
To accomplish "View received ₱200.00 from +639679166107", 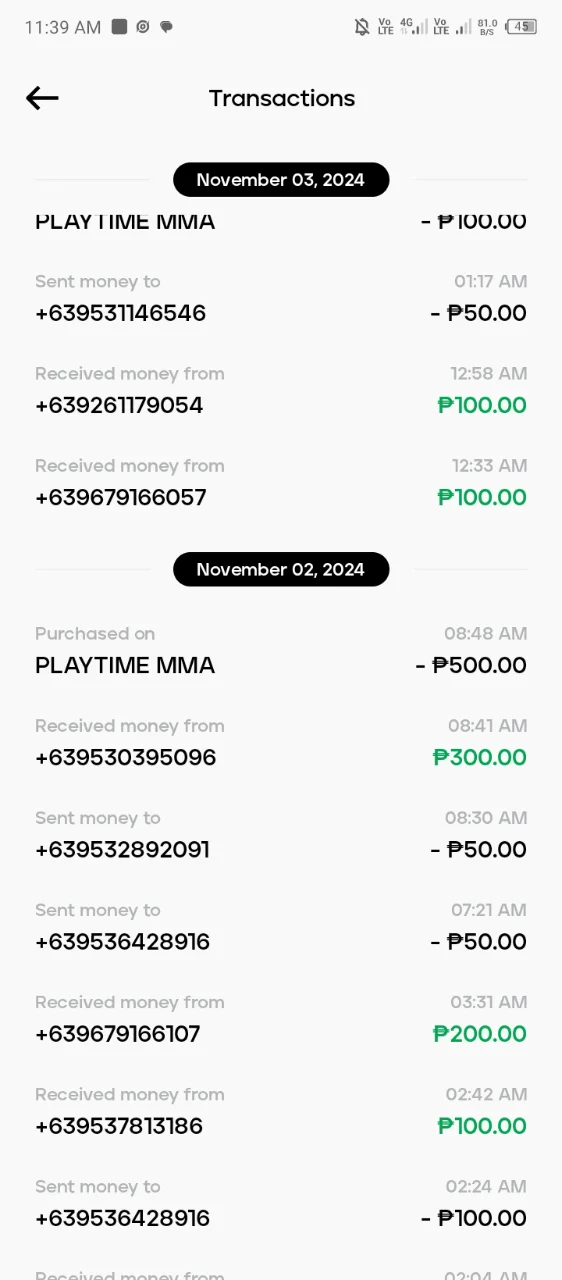I will coord(281,1019).
